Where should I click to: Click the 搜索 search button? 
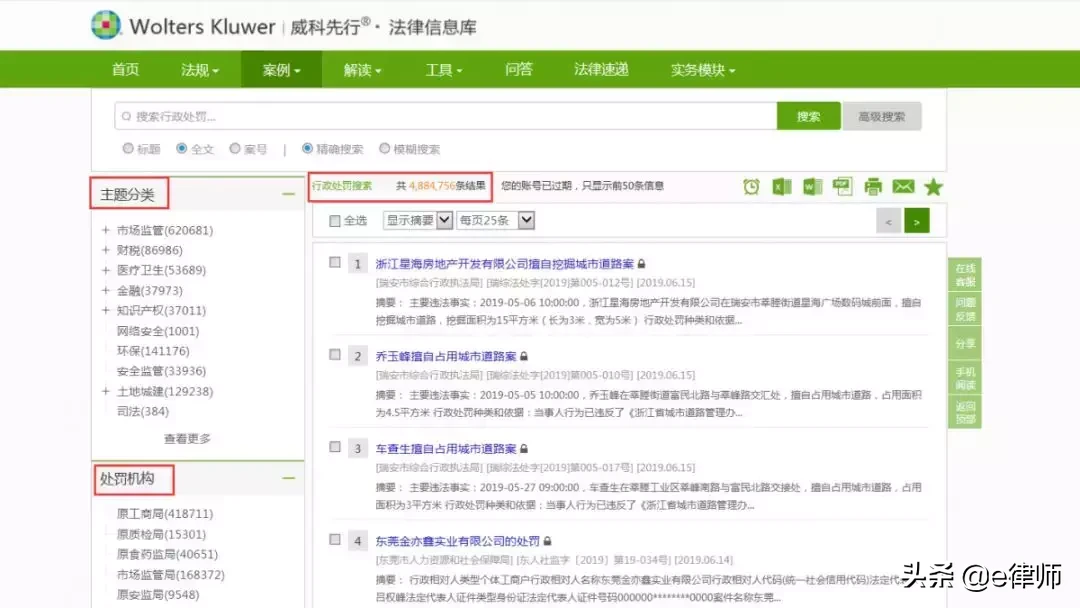[808, 116]
